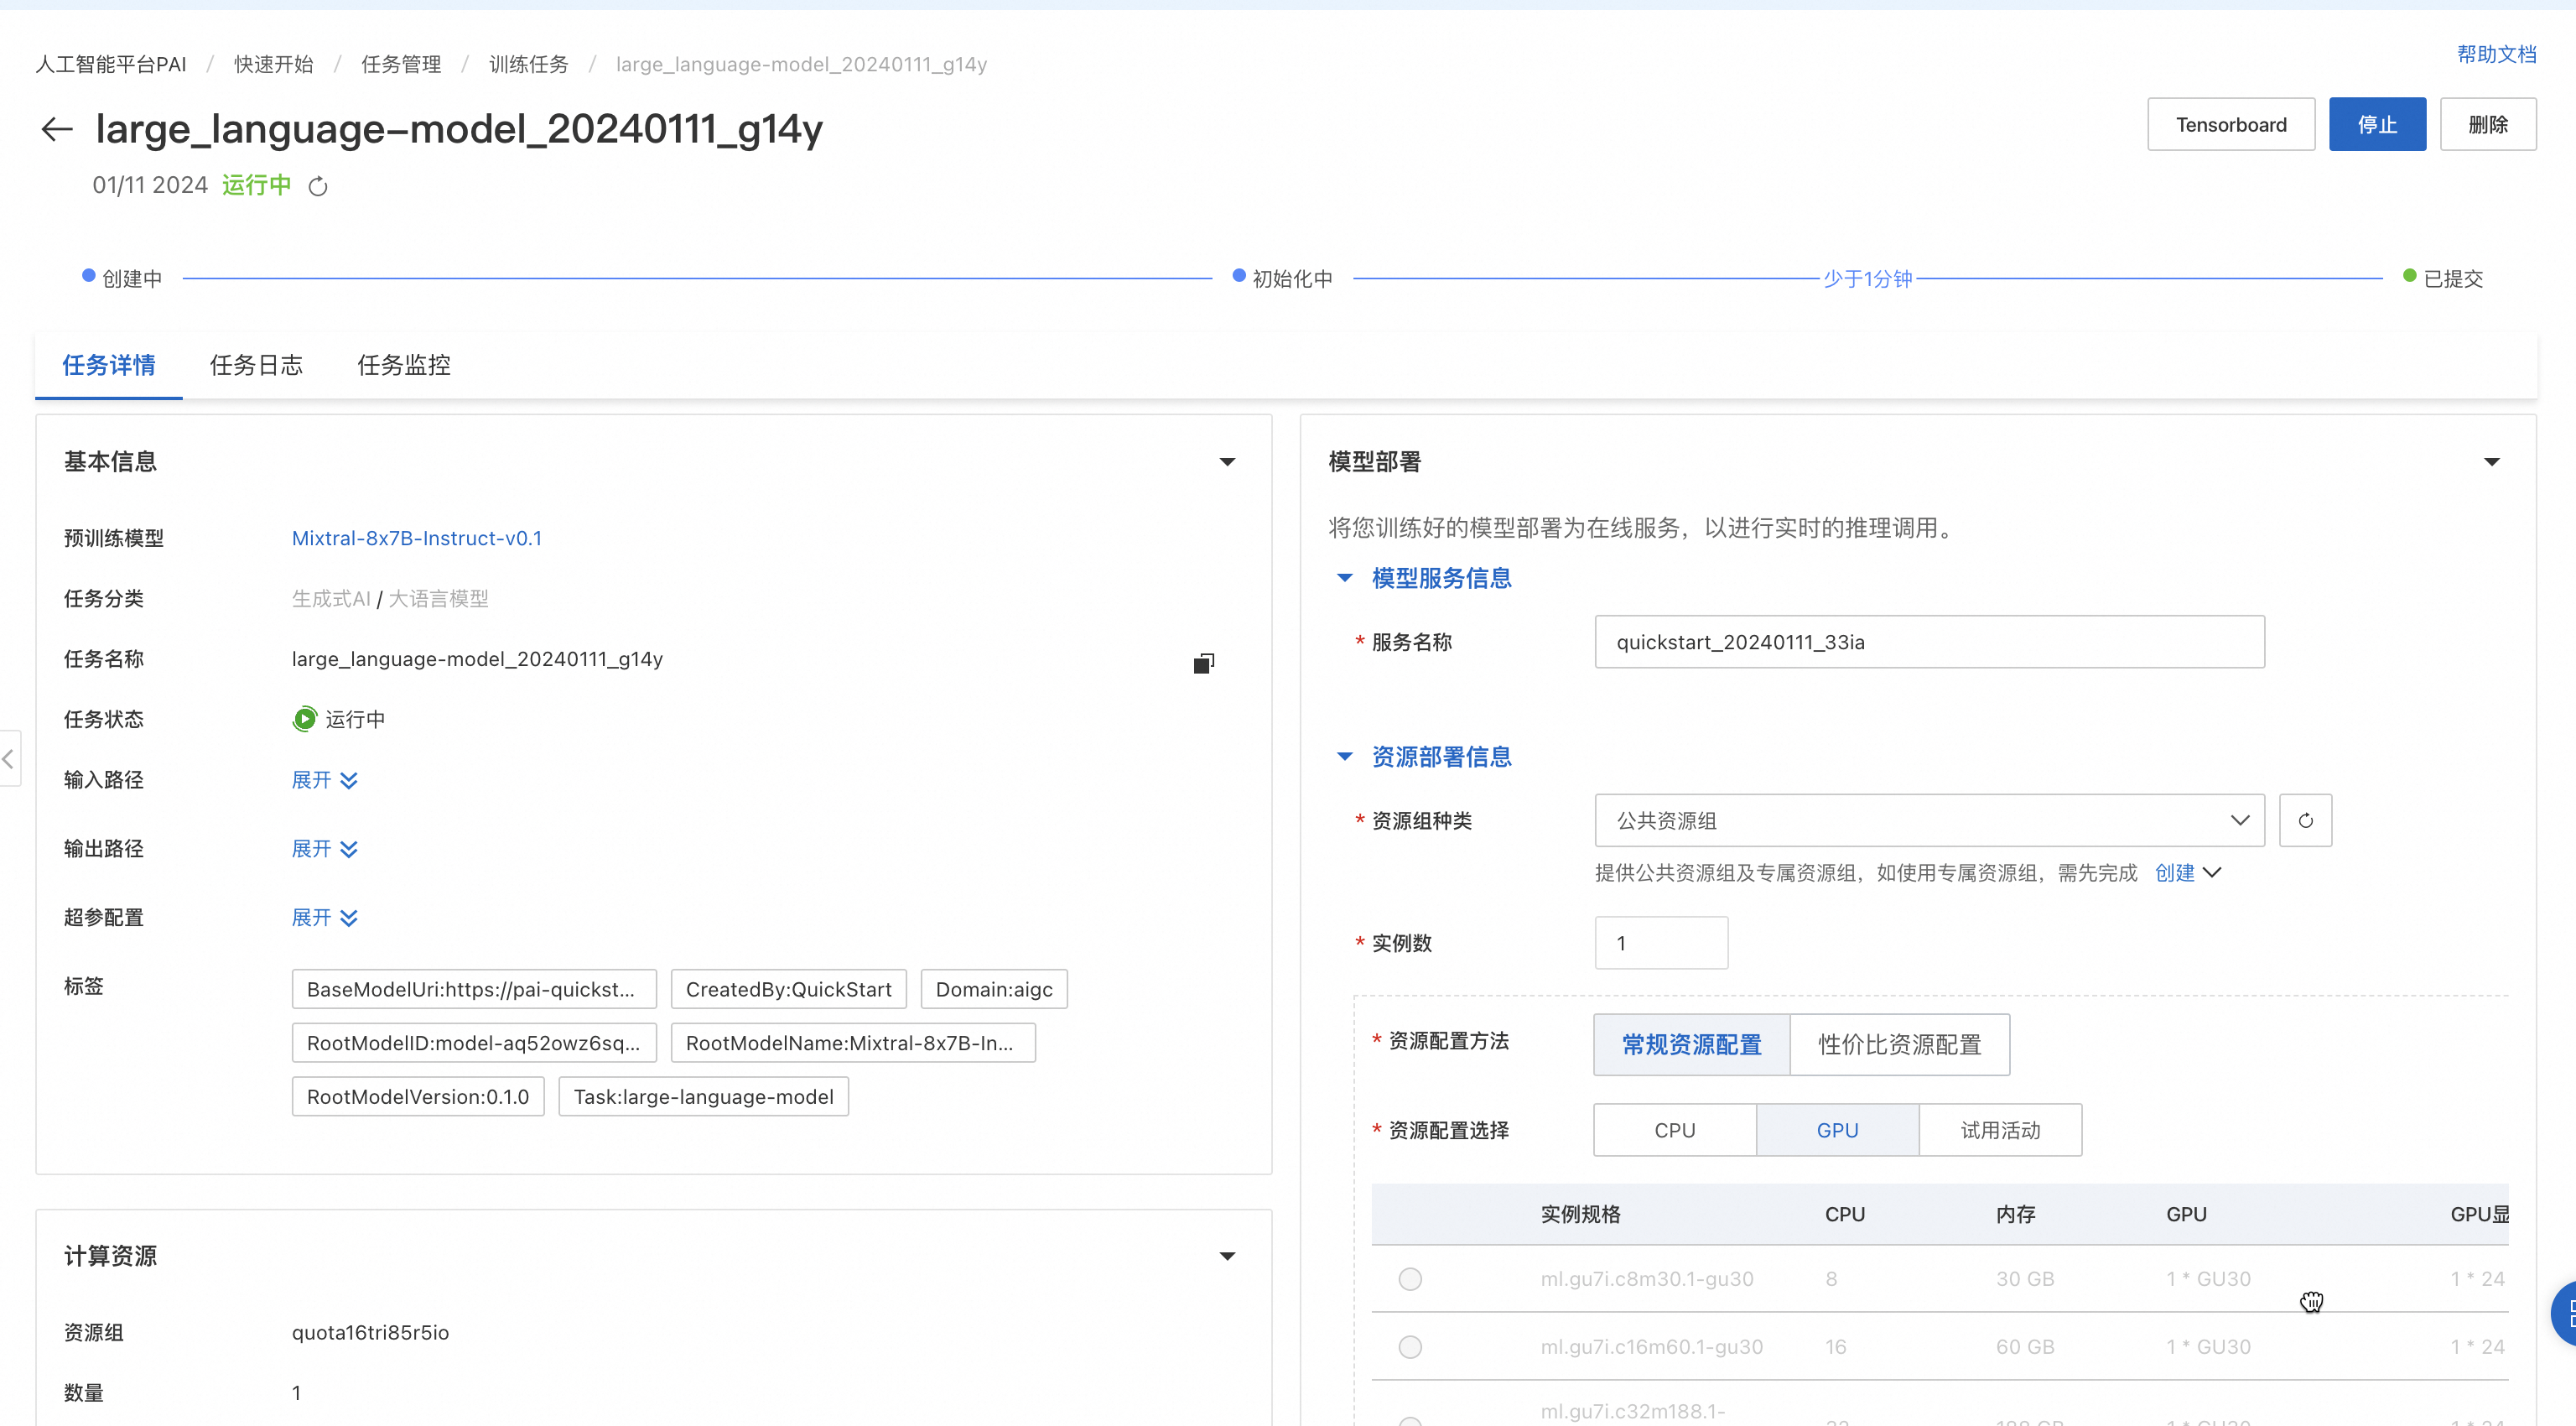This screenshot has height=1426, width=2576.
Task: Click the green running status icon
Action: (304, 719)
